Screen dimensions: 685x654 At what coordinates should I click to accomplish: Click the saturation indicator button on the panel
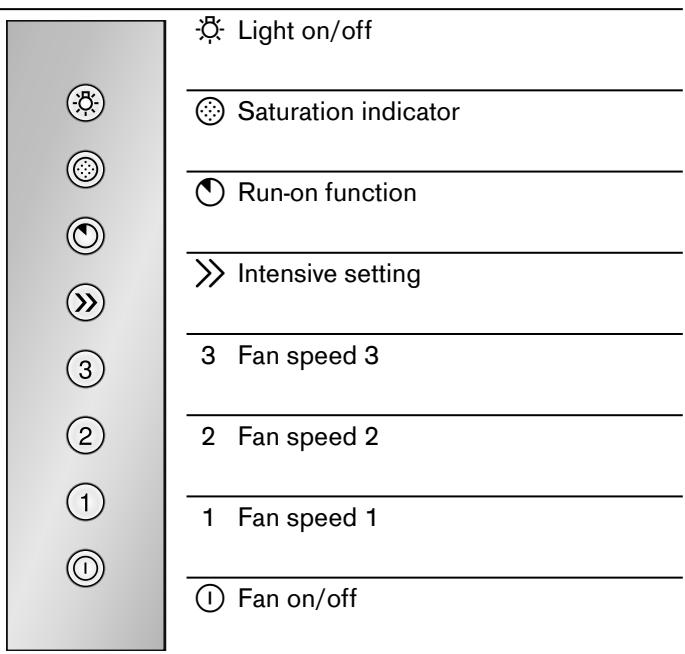(x=86, y=170)
